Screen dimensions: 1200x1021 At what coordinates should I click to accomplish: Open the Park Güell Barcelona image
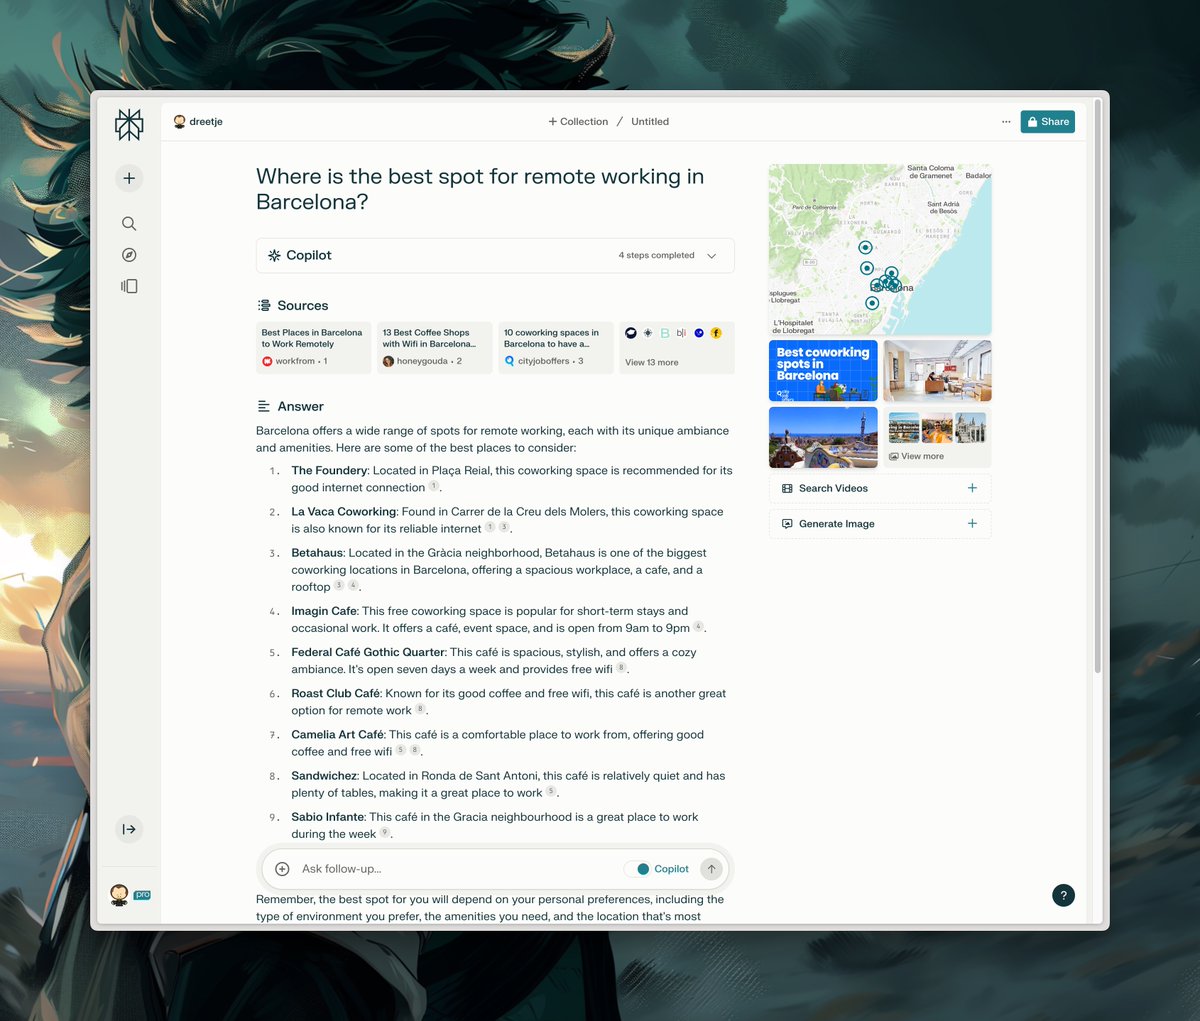823,437
